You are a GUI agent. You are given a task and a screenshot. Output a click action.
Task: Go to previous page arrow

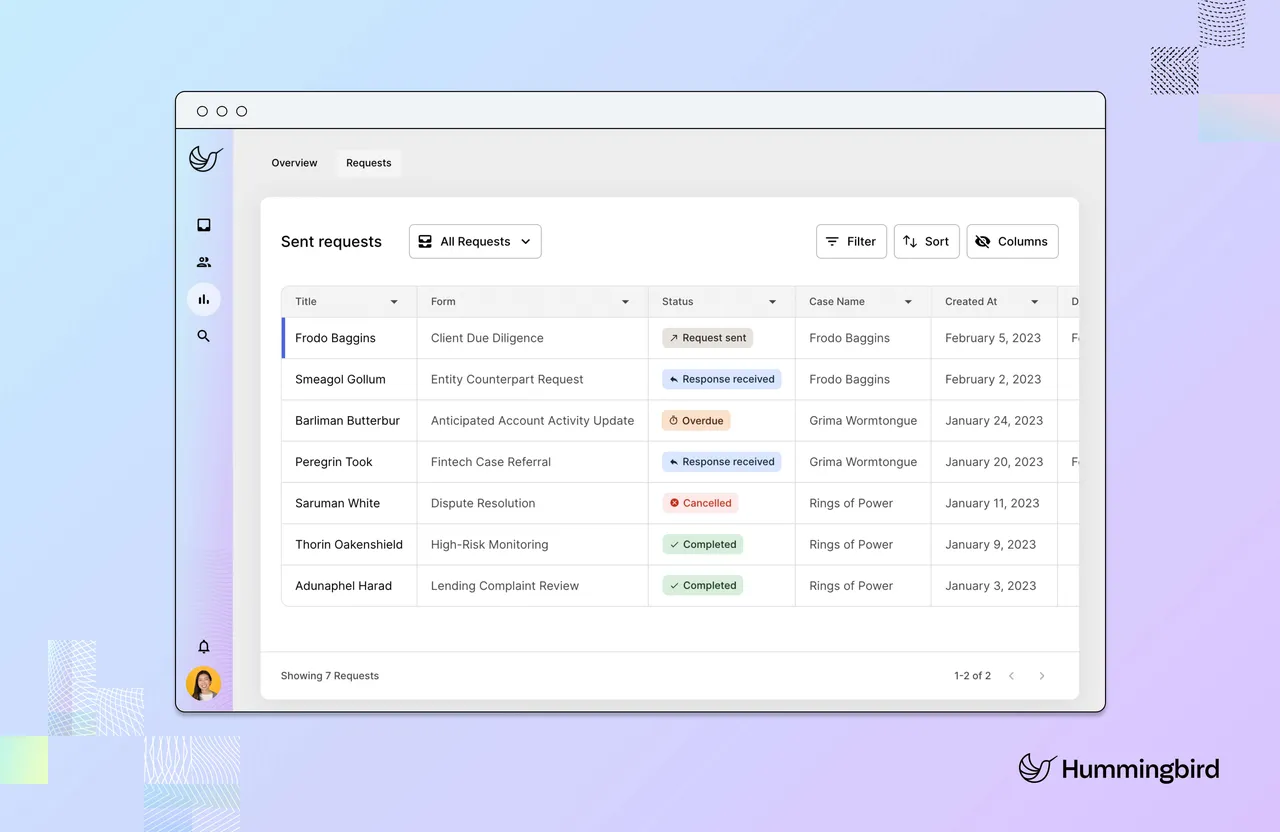pyautogui.click(x=1011, y=676)
